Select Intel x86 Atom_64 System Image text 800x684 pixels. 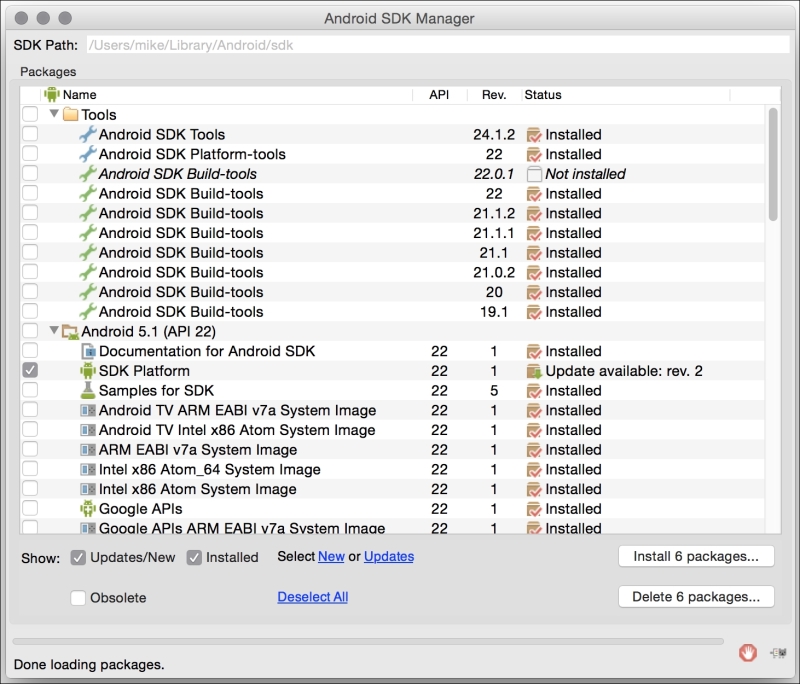click(x=210, y=469)
